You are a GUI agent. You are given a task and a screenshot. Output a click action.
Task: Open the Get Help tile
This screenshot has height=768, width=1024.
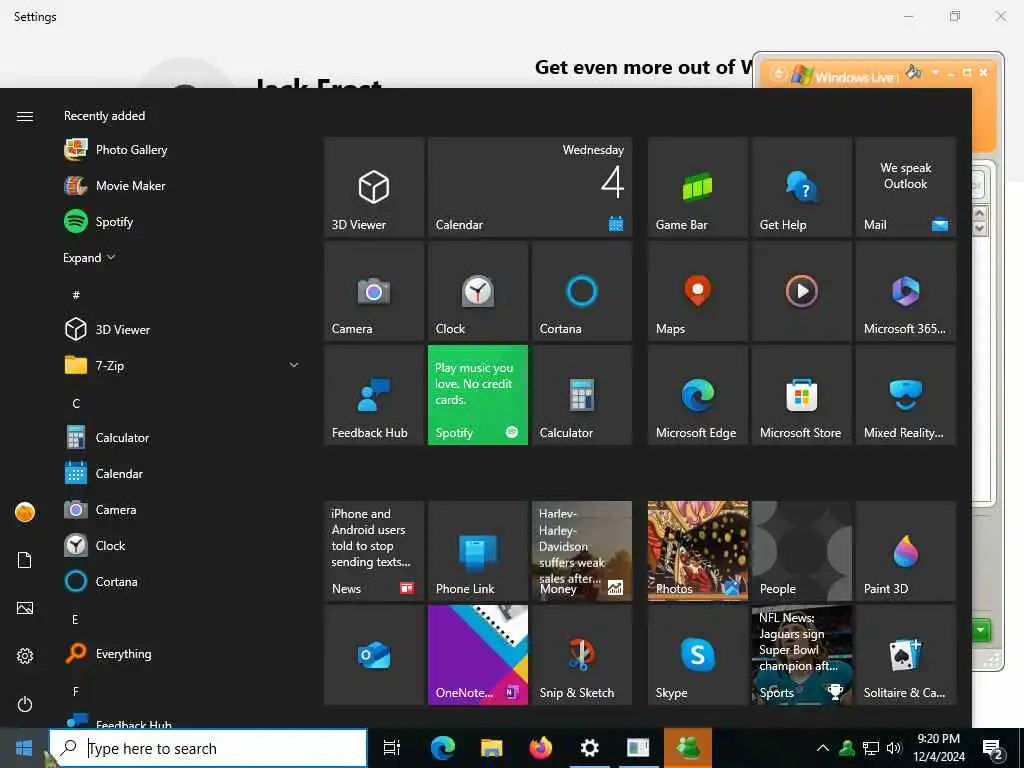pyautogui.click(x=801, y=187)
